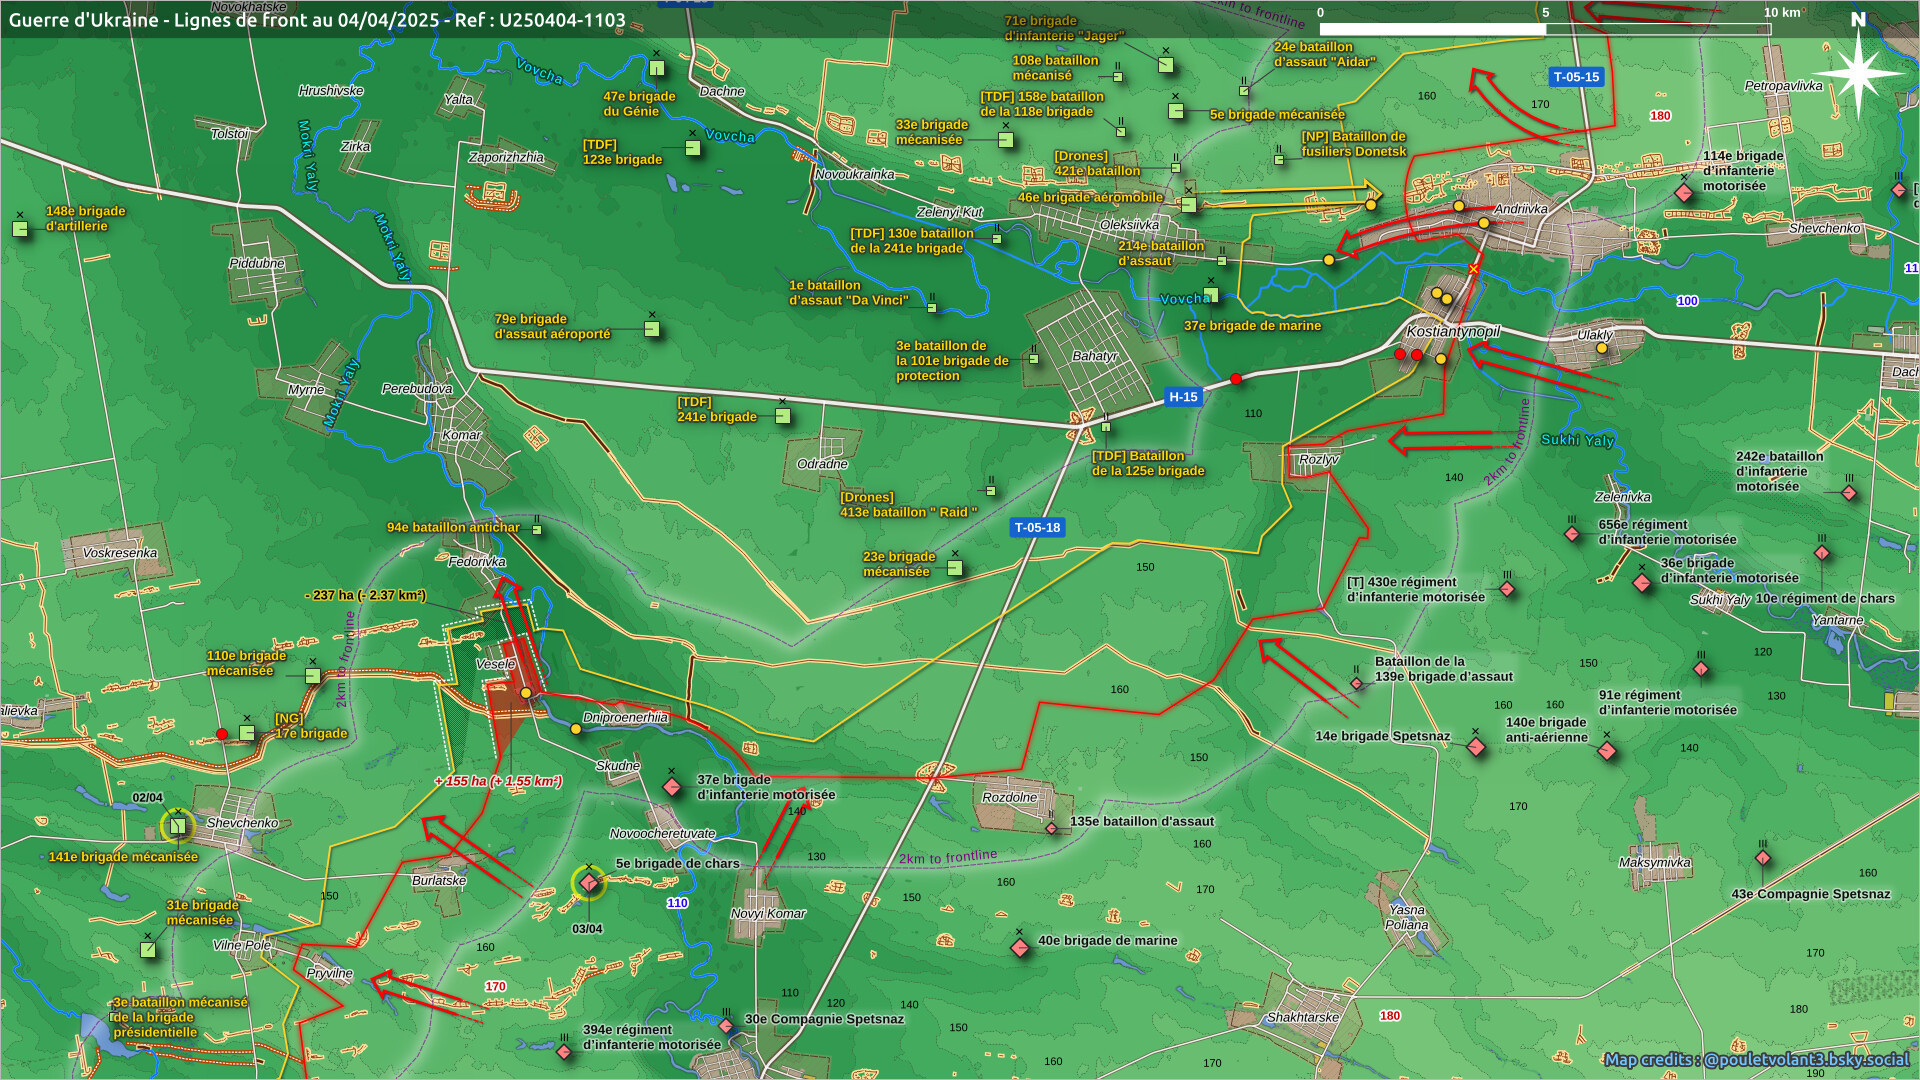
Task: Select the [TDF] 123e brigade unit square
Action: pos(693,148)
